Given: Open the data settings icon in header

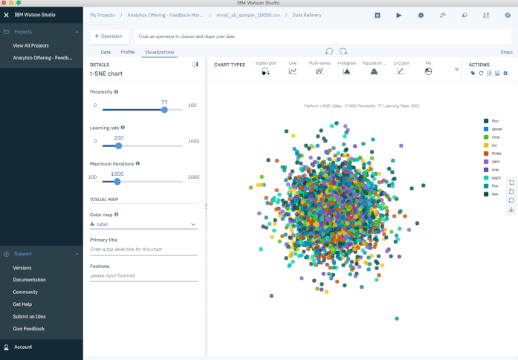Looking at the screenshot, I should click(486, 15).
